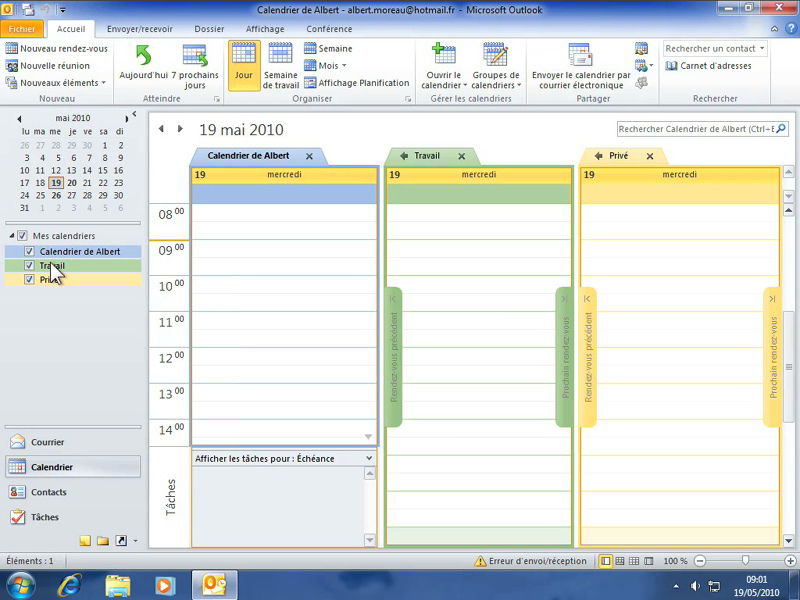Open Tâches in navigation pane
This screenshot has width=800, height=600.
click(72, 517)
